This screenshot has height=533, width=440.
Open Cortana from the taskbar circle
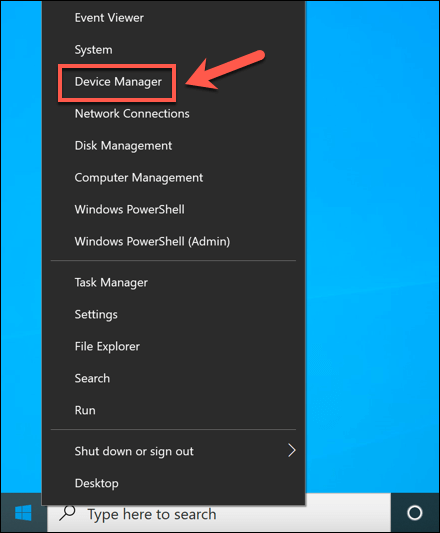(x=414, y=513)
